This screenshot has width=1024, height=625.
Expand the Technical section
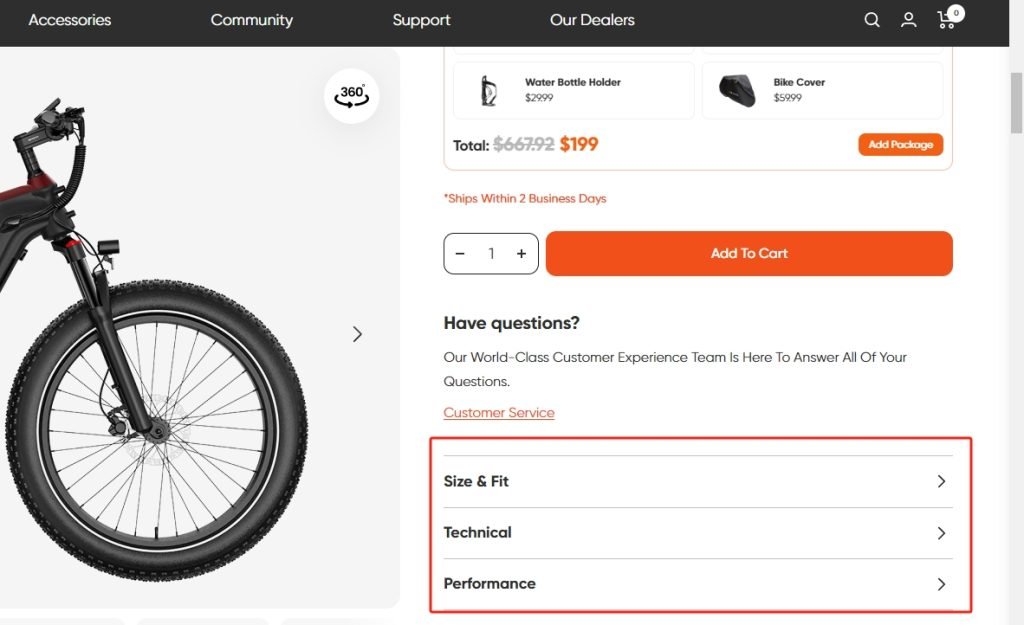pyautogui.click(x=697, y=533)
